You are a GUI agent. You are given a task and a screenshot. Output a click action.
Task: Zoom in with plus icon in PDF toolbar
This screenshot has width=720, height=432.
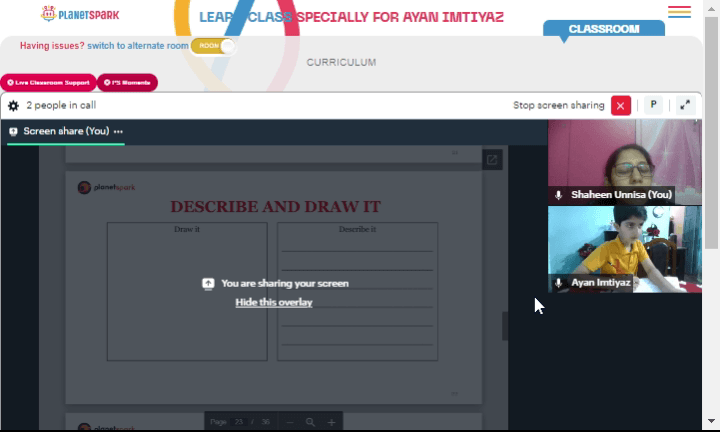tap(332, 422)
